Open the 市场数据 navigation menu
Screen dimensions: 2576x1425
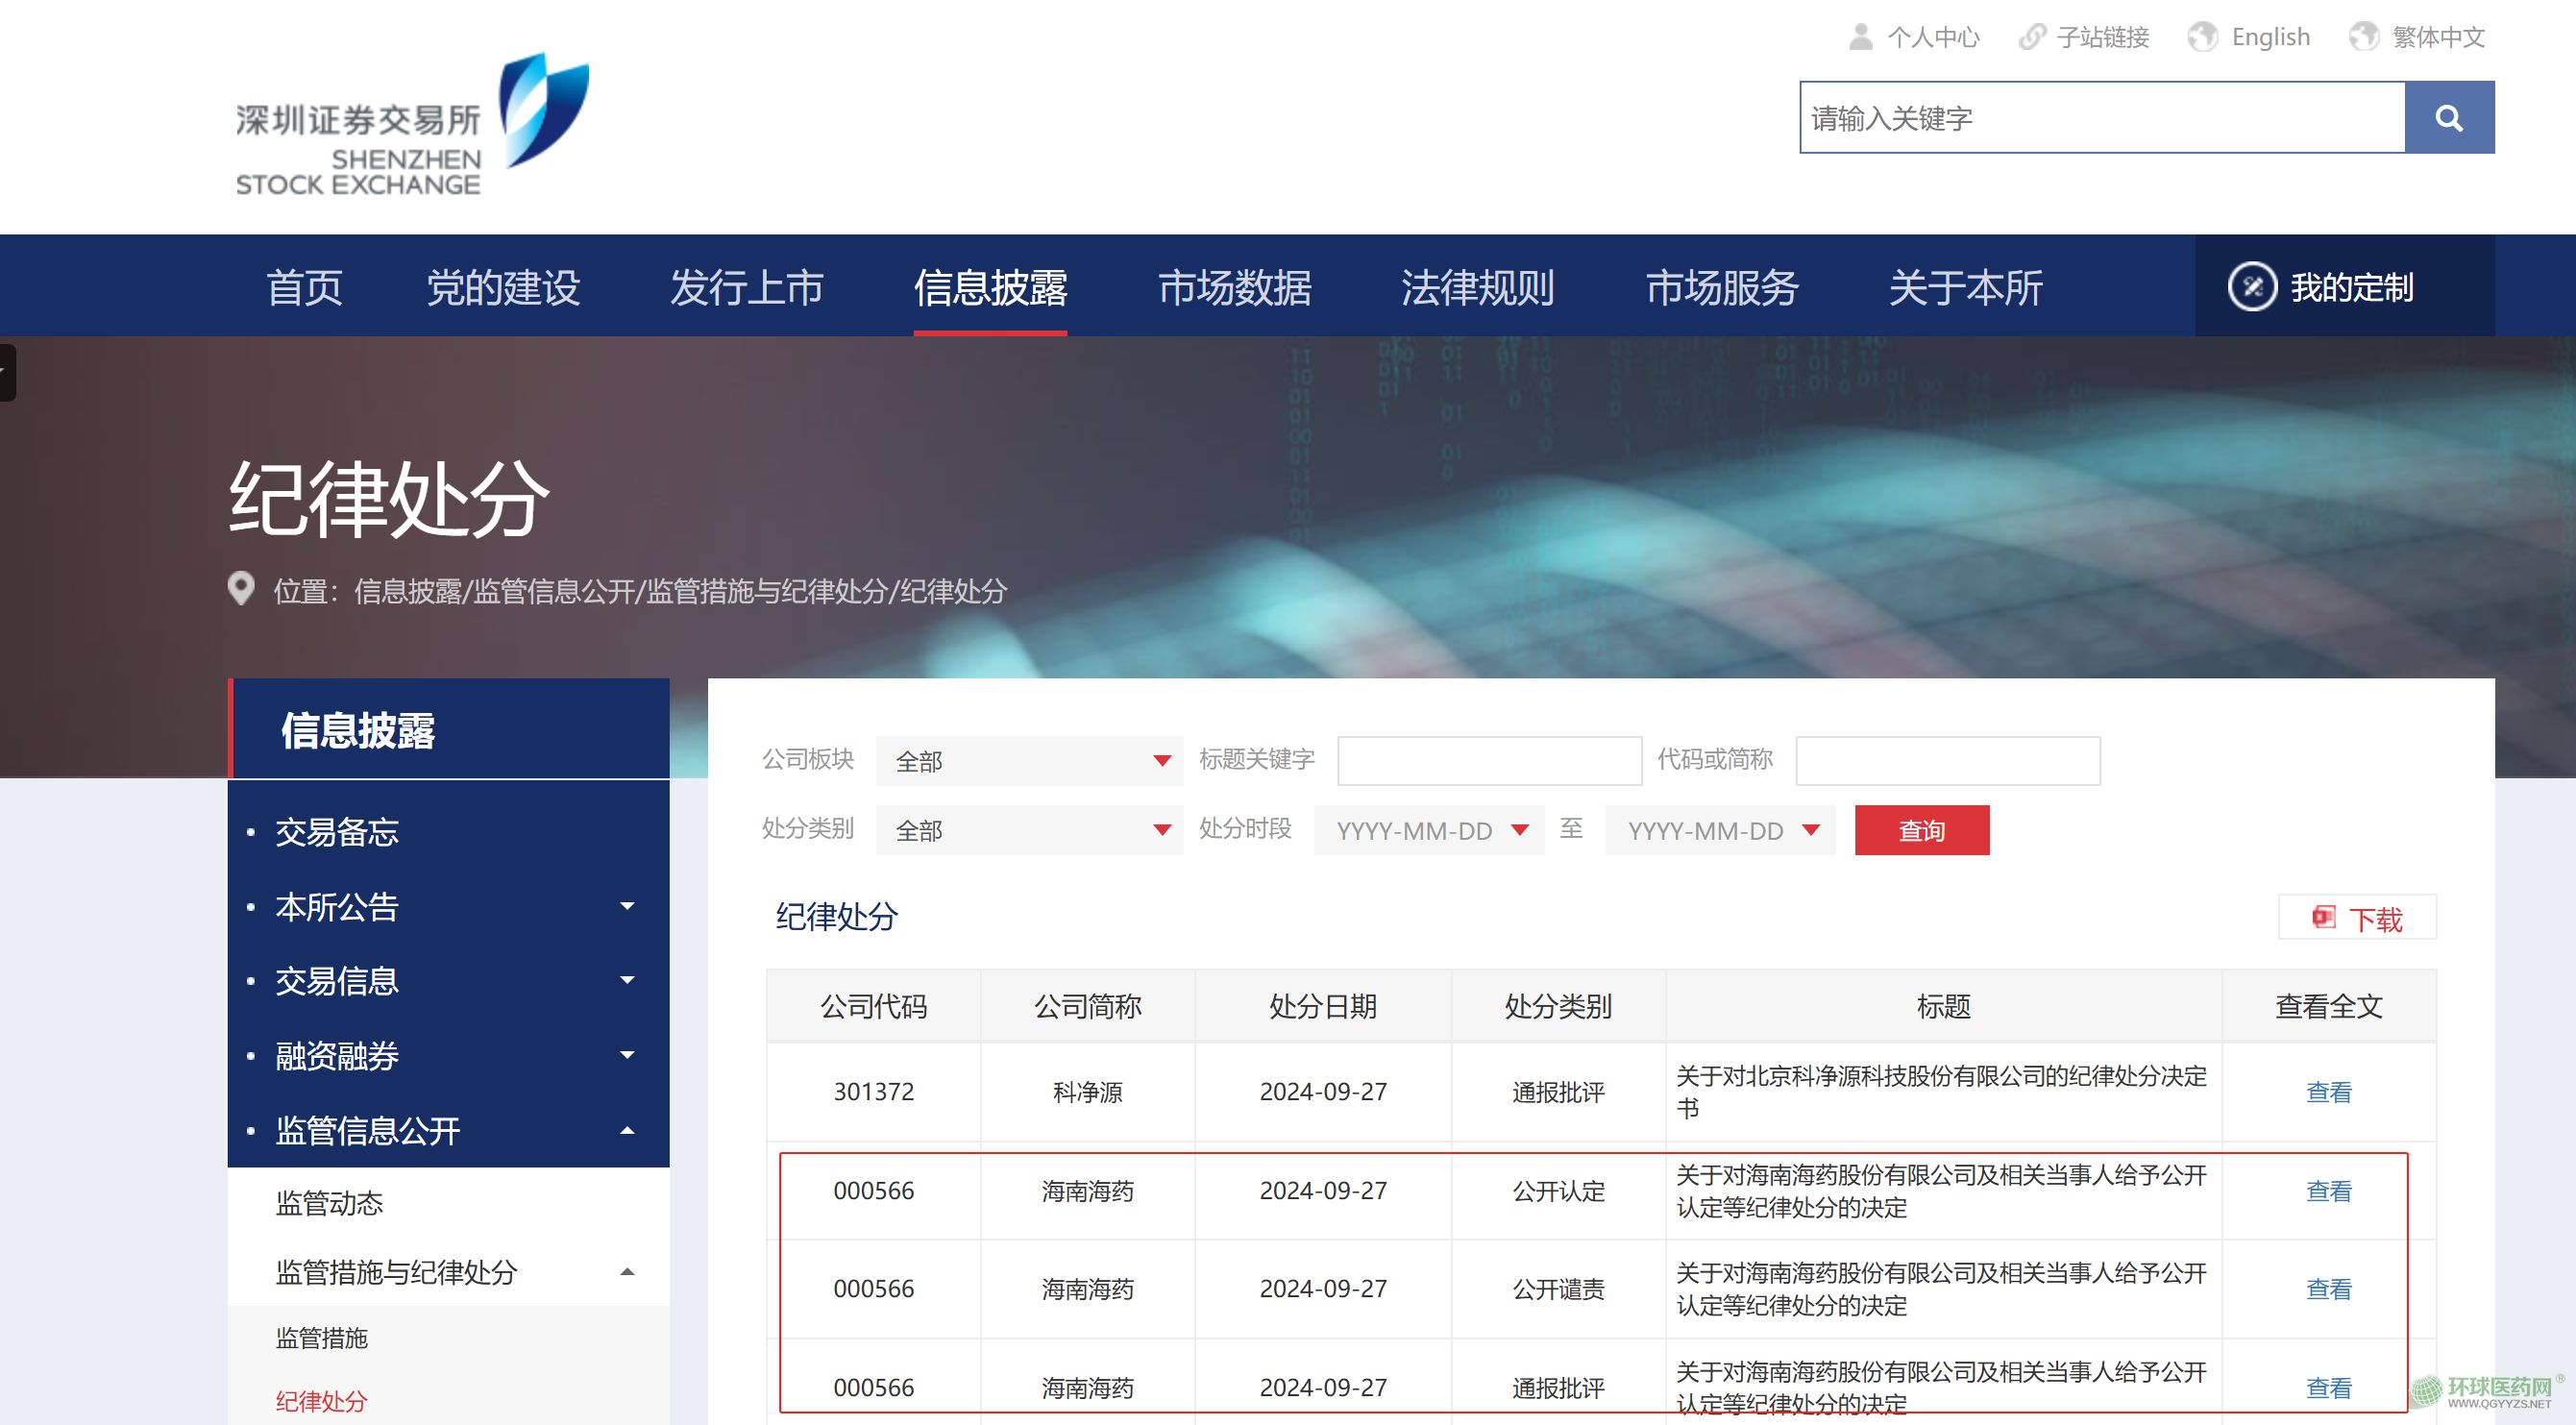click(1234, 288)
